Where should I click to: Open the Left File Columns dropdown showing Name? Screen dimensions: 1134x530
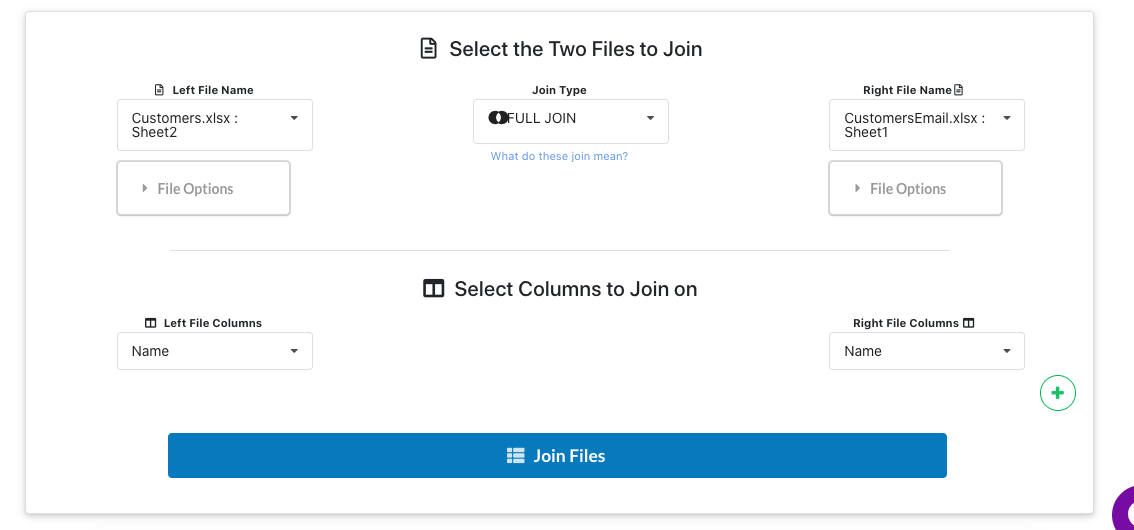point(215,351)
